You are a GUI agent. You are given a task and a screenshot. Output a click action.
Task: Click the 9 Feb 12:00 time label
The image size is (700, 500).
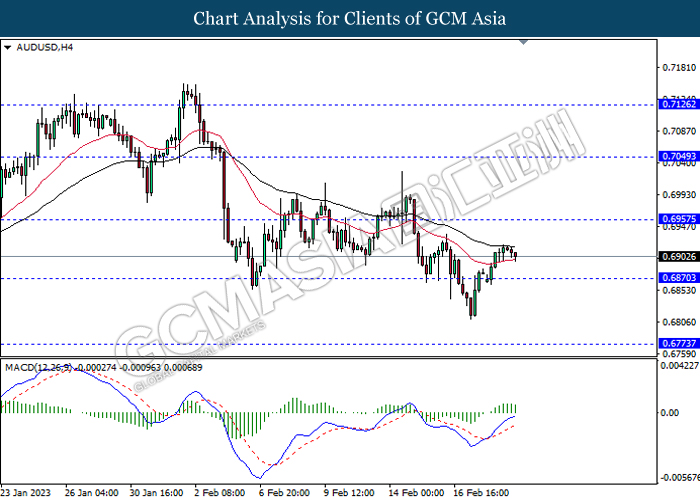[349, 493]
